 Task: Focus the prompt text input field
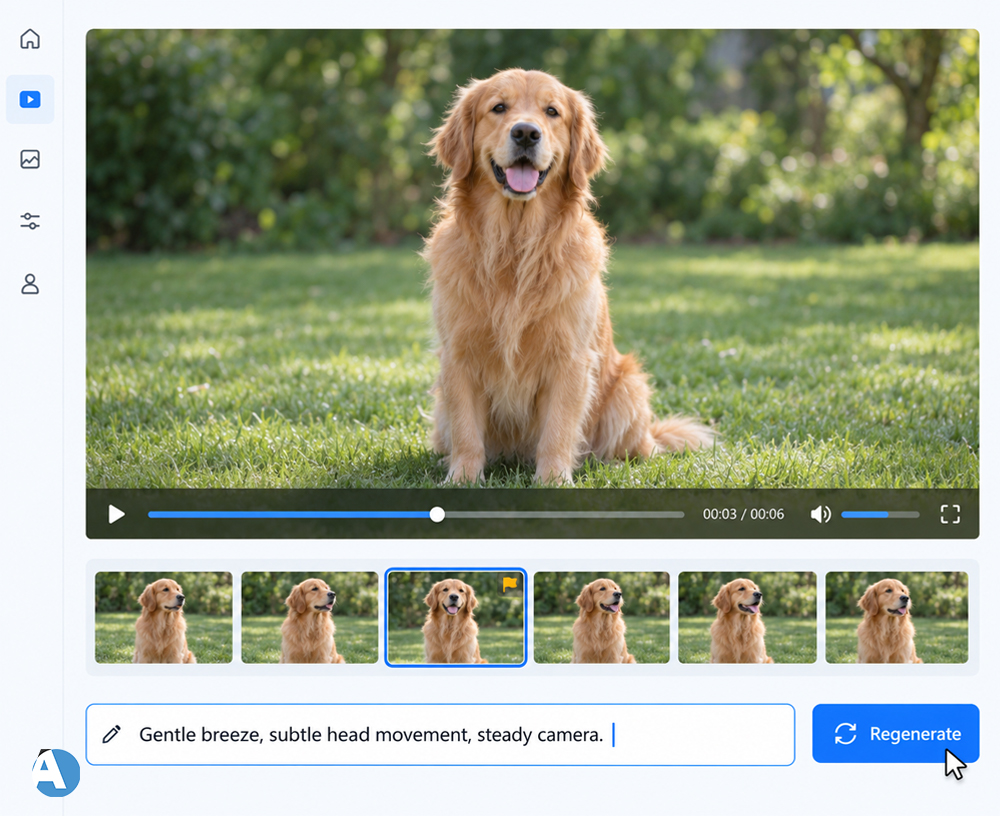coord(440,734)
